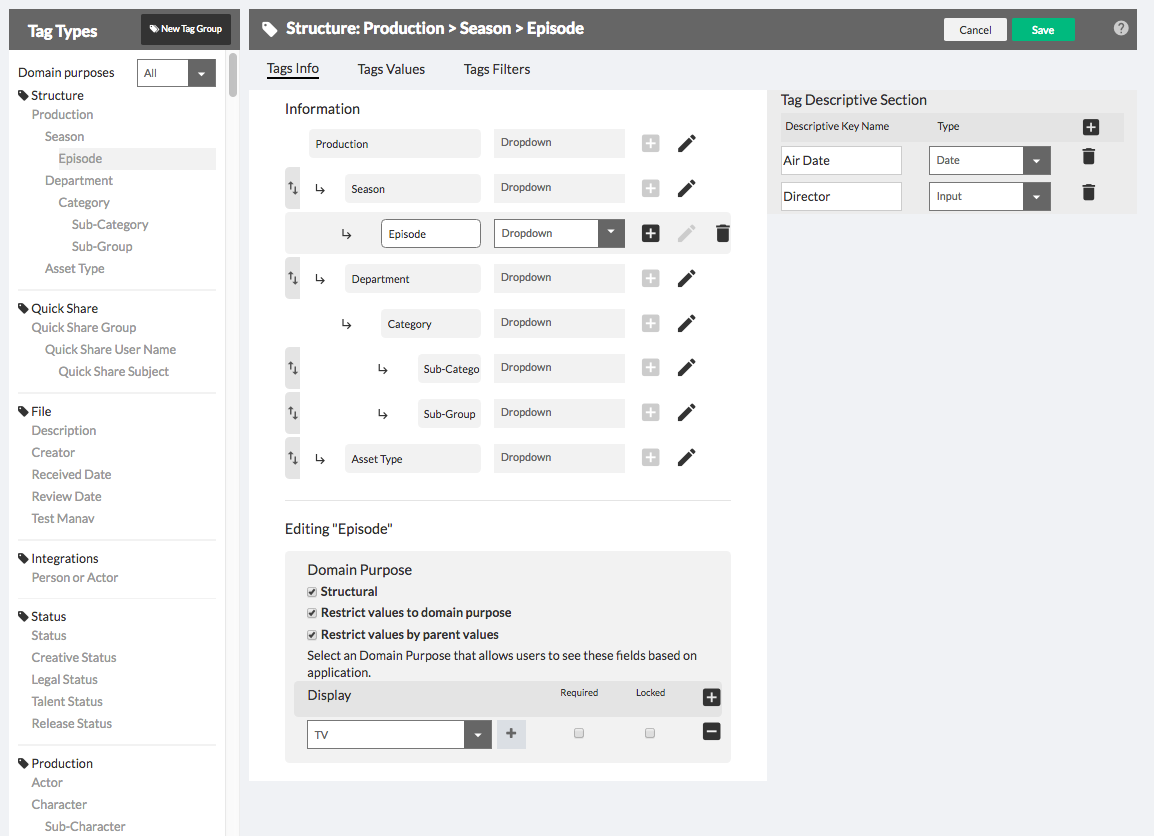Edit the Production tag row
This screenshot has height=836, width=1154.
[687, 143]
